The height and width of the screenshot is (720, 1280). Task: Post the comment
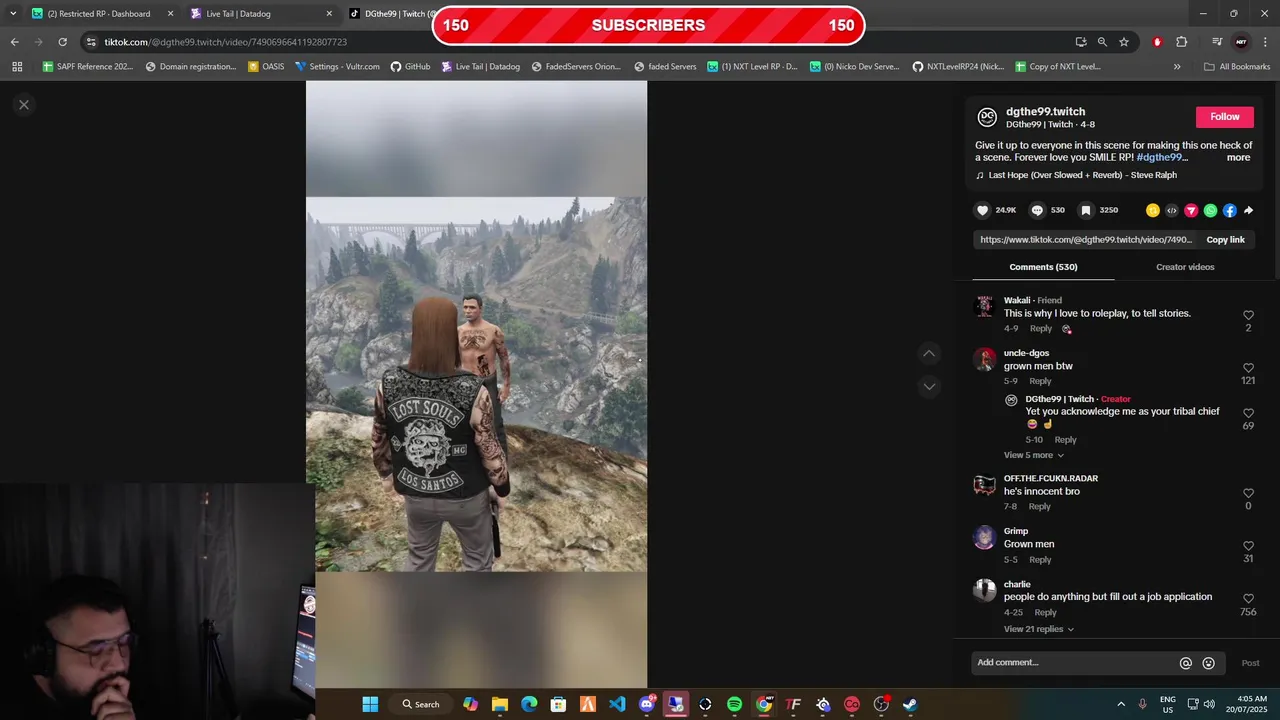click(1250, 663)
